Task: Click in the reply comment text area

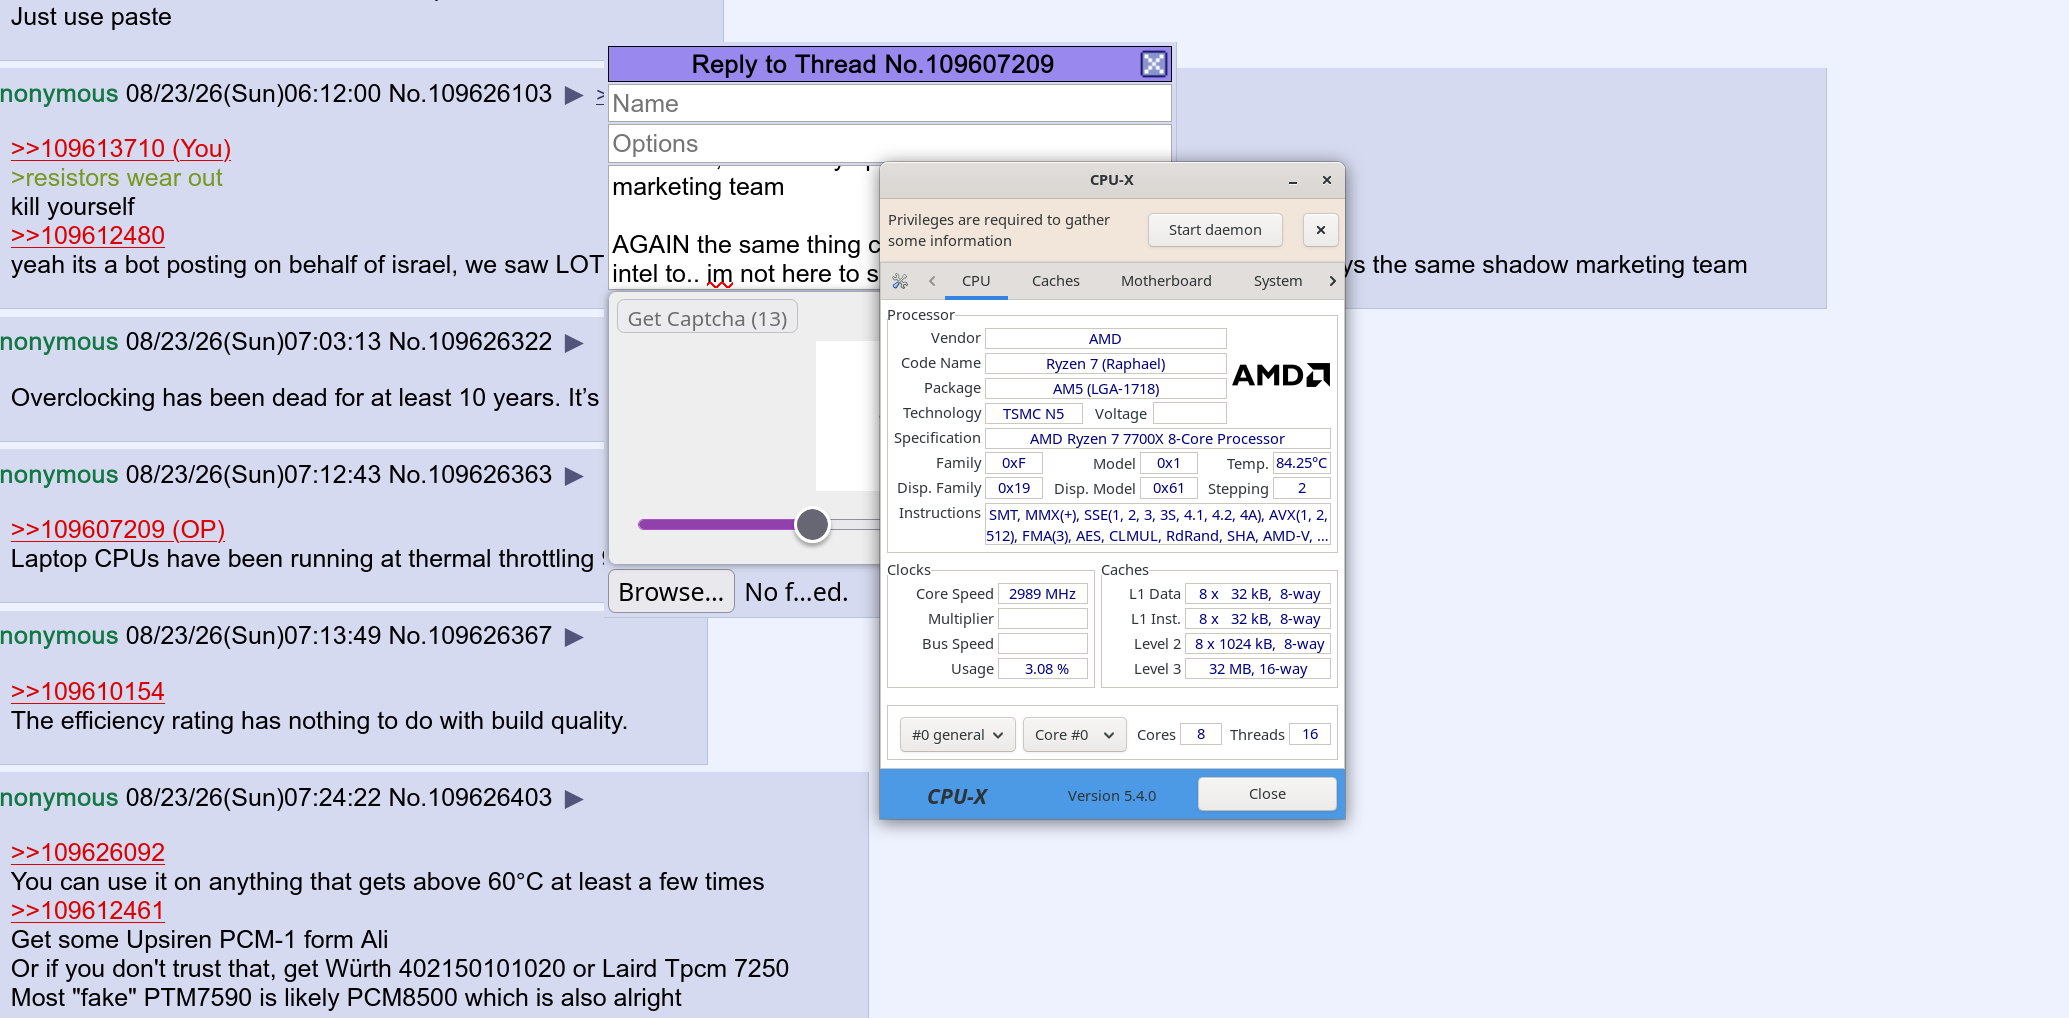Action: (x=744, y=228)
